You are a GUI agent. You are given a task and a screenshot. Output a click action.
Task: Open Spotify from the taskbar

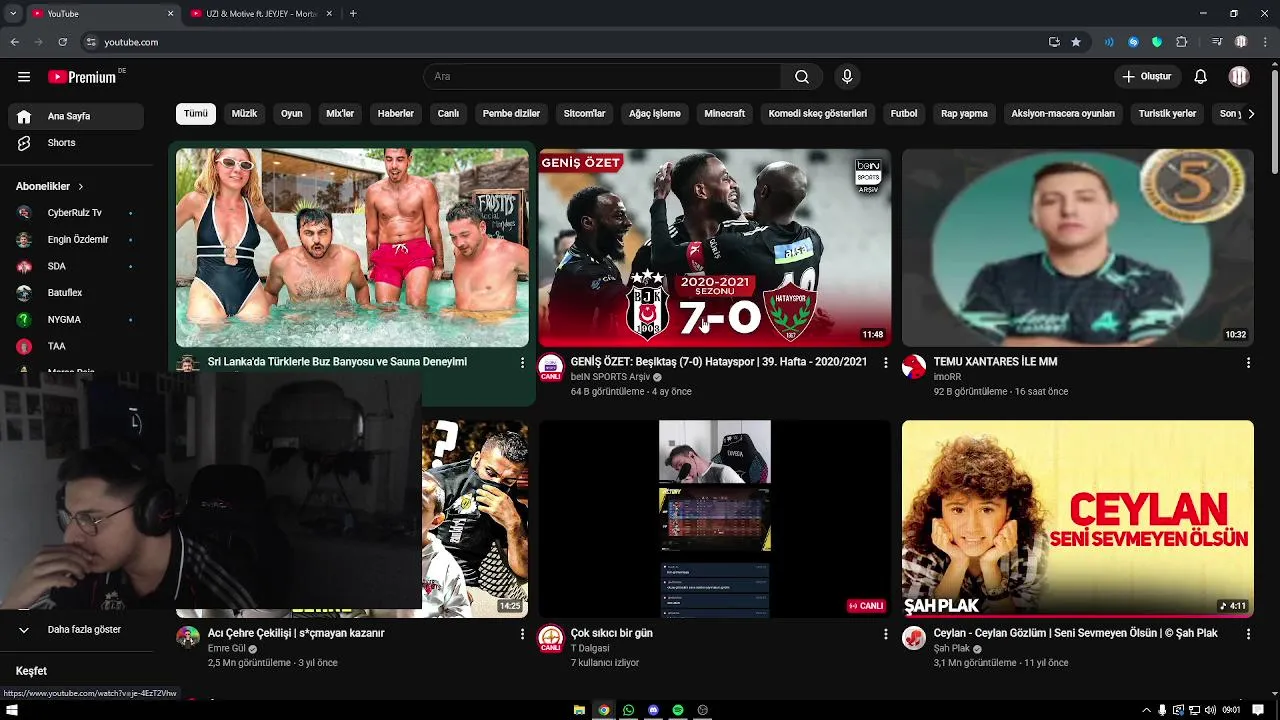click(678, 710)
